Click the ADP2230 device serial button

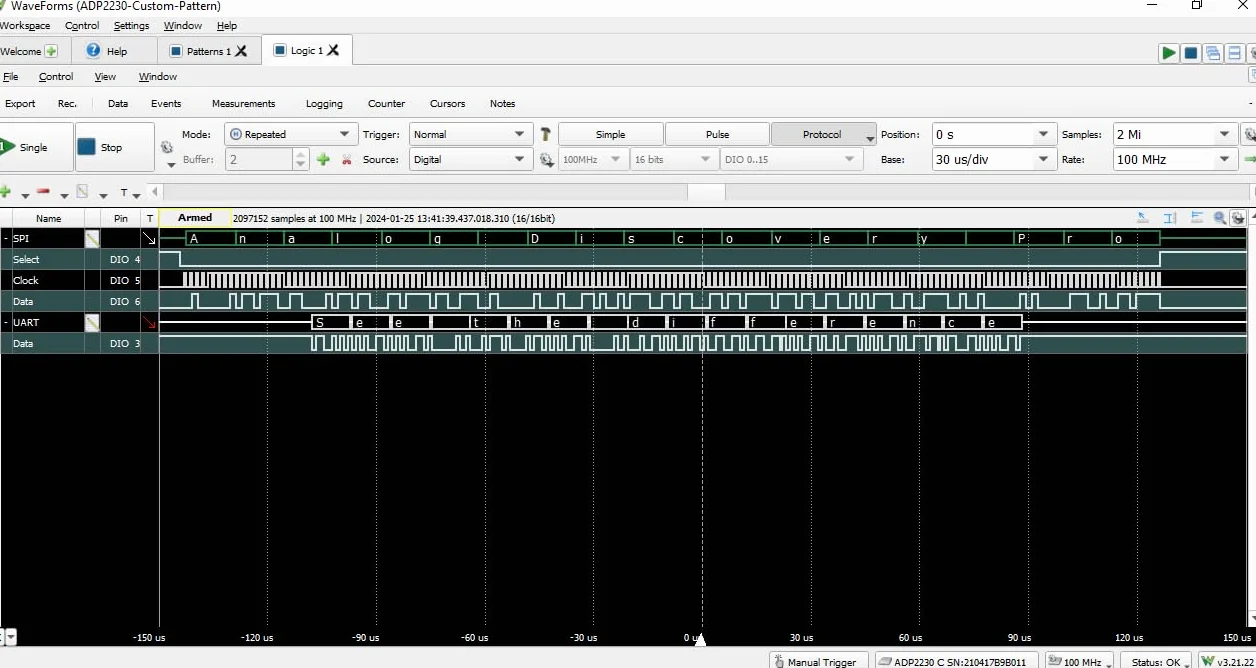pos(958,661)
